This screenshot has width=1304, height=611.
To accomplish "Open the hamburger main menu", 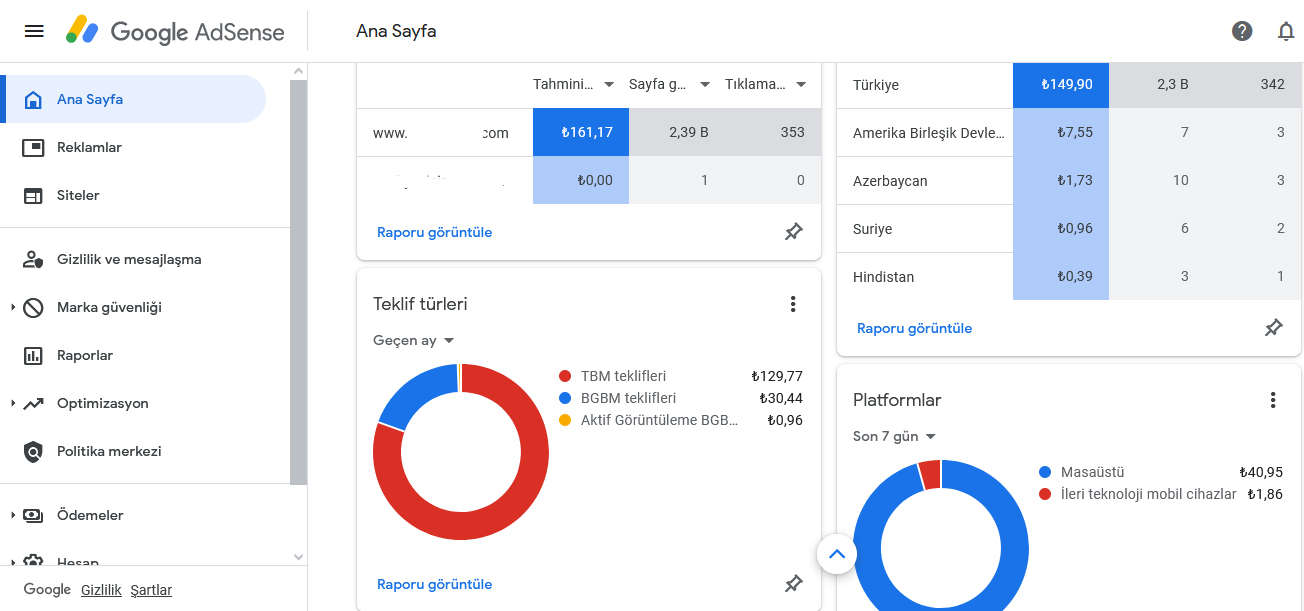I will point(34,31).
